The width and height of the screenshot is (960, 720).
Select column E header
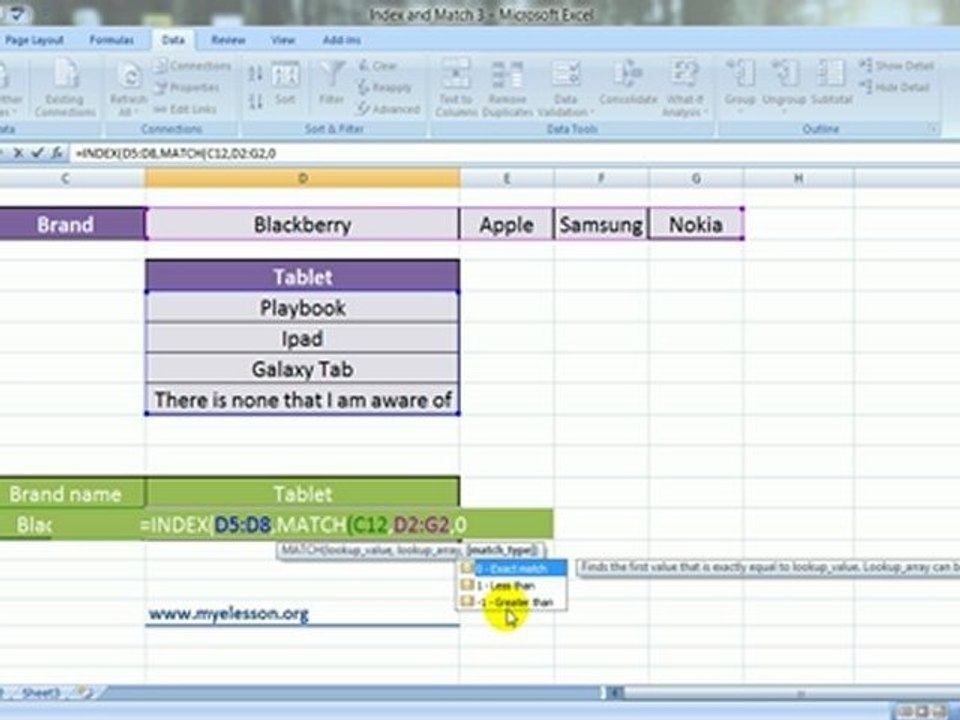(507, 178)
